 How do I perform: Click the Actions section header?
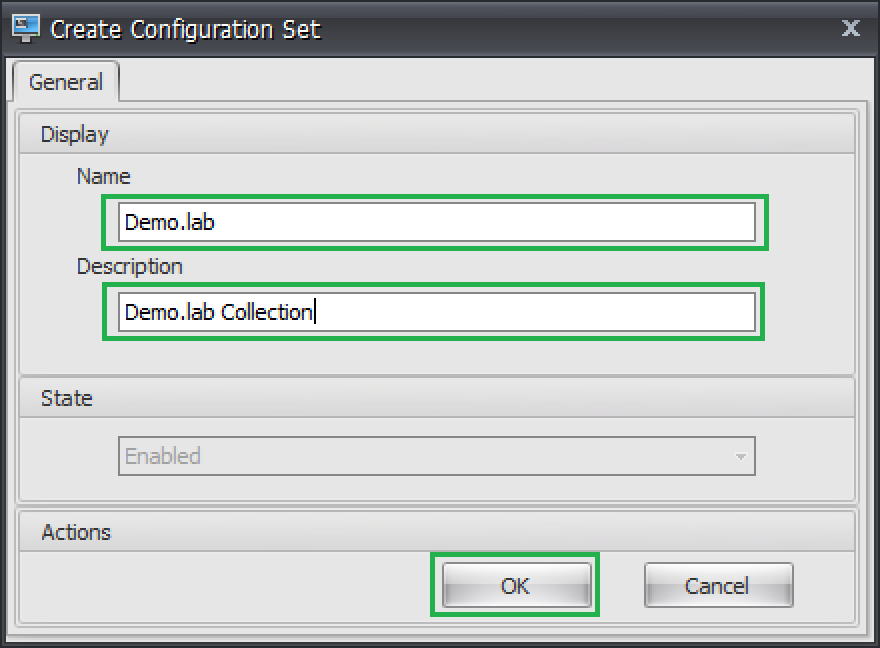(76, 532)
